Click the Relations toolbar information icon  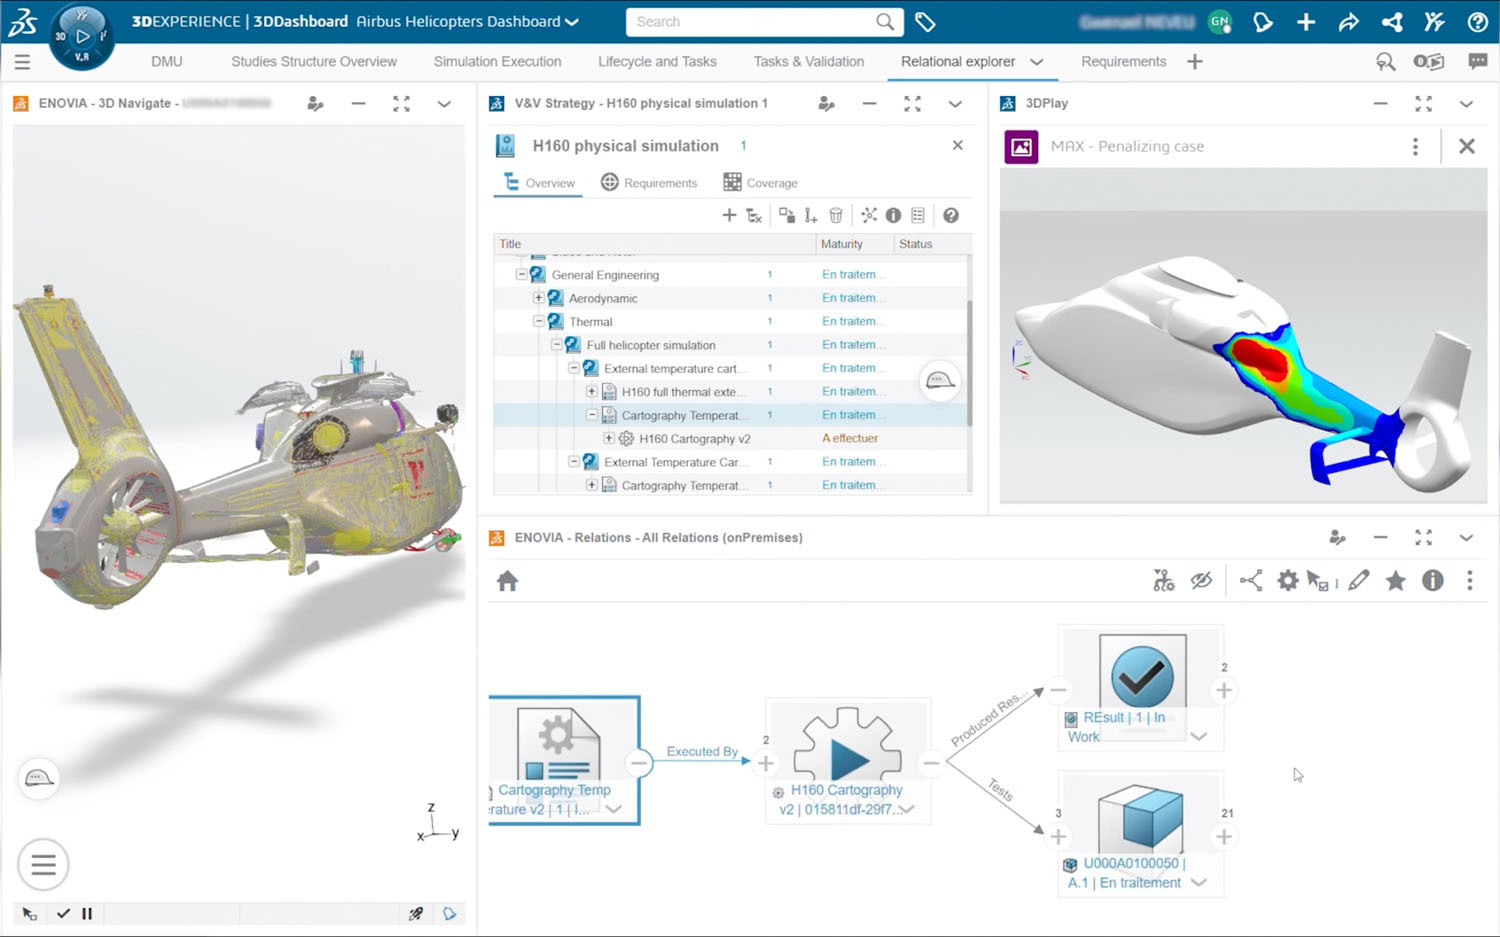pyautogui.click(x=1433, y=580)
